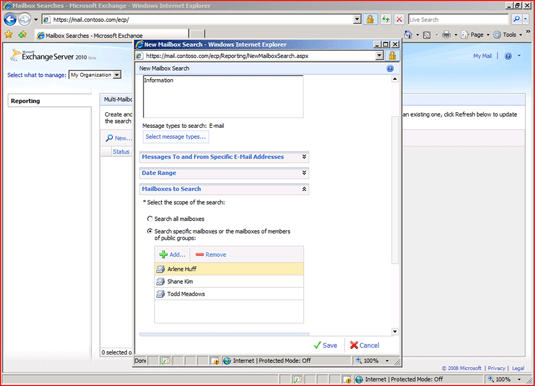Select Arlene Huff in mailbox list
Screen dimensions: 535x386
(x=229, y=269)
